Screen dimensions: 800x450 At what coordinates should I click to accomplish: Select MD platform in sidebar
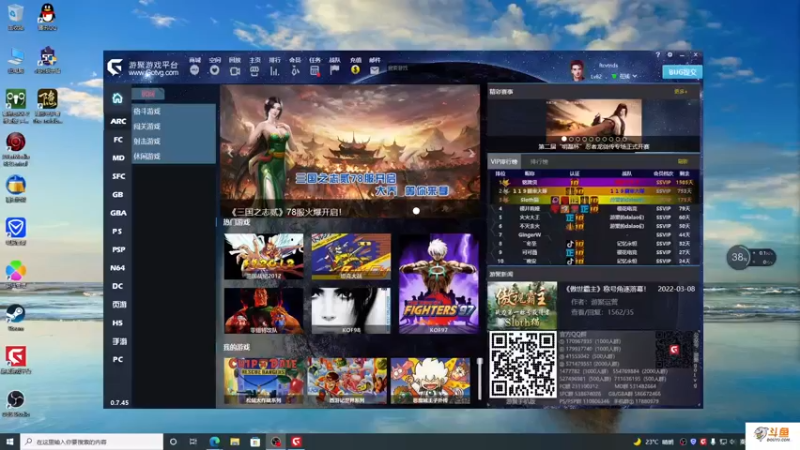118,158
